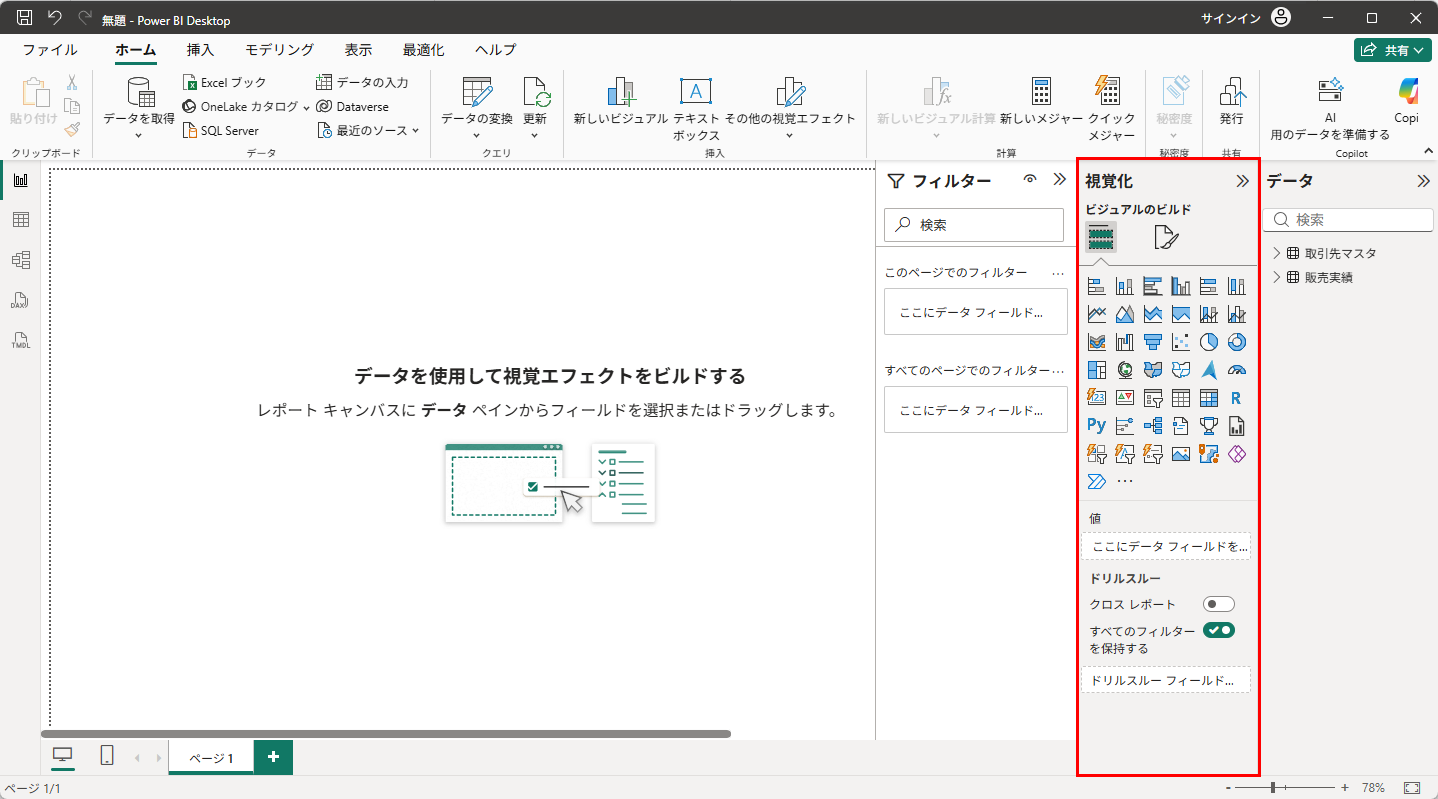Screen dimensions: 1438x799
Task: Switch to Table view in left sidebar
Action: click(20, 220)
